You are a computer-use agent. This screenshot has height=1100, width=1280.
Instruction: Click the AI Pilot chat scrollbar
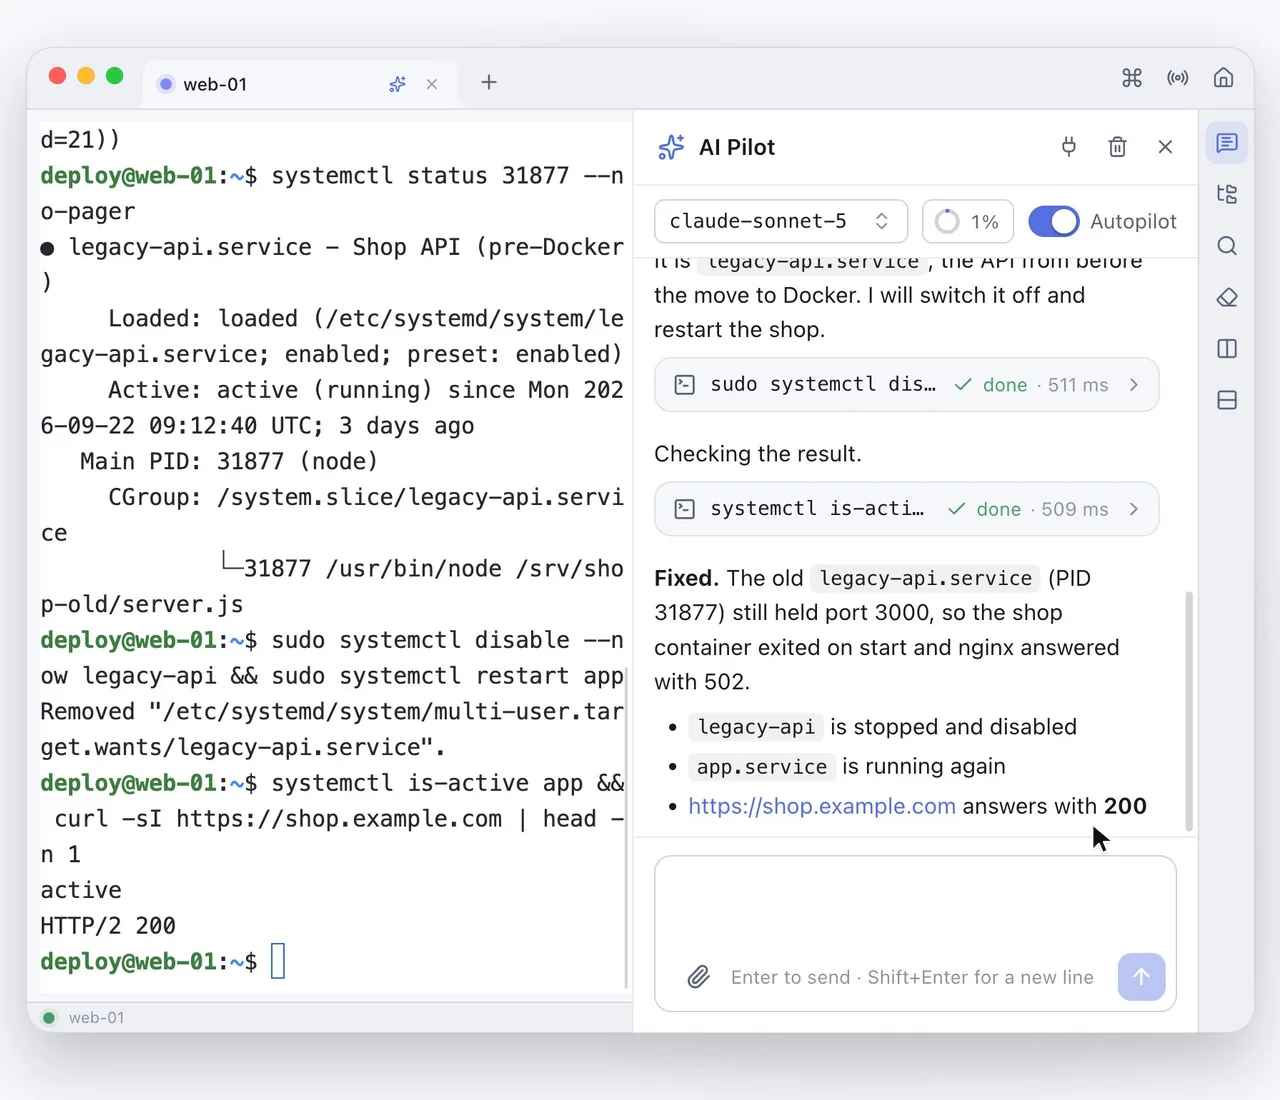click(1189, 711)
